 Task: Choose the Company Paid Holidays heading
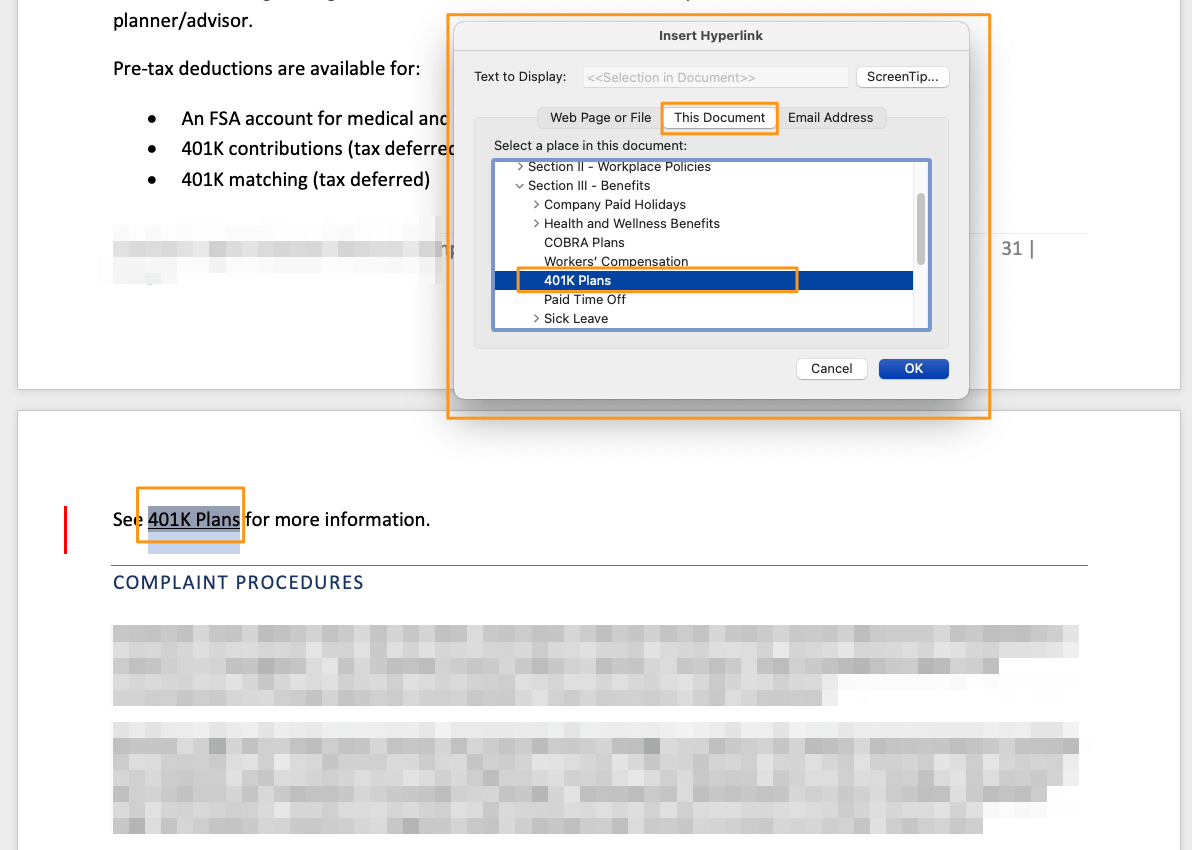pos(614,205)
